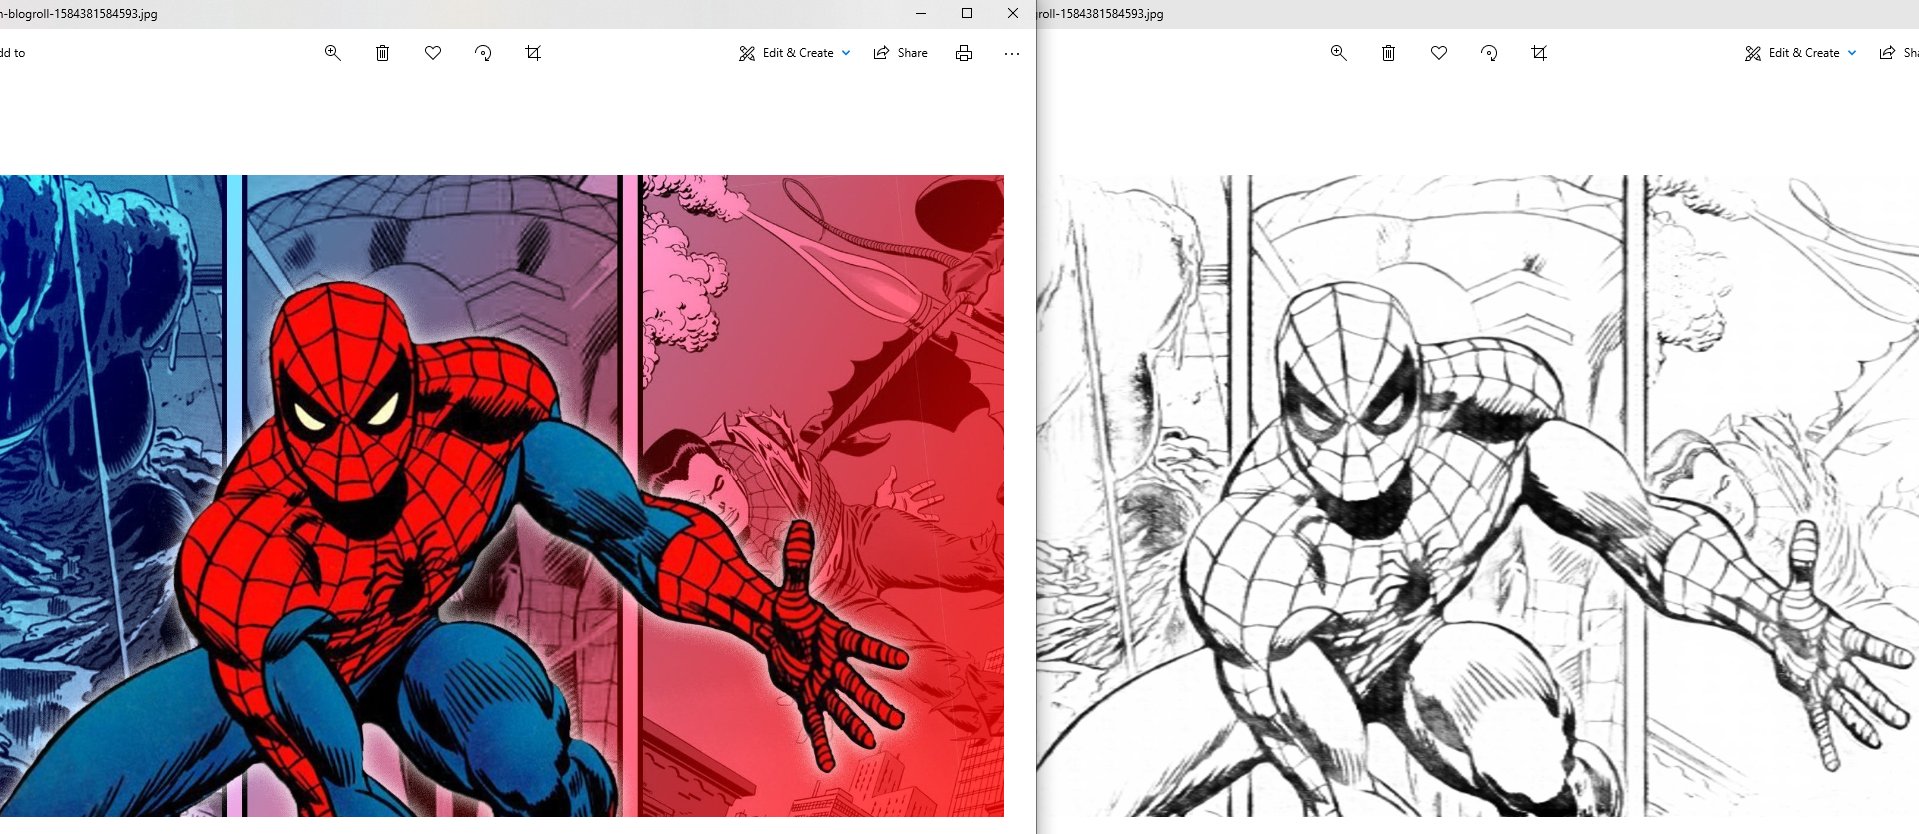The image size is (1919, 834).
Task: Delete the sketch image in the right window
Action: pyautogui.click(x=1388, y=53)
